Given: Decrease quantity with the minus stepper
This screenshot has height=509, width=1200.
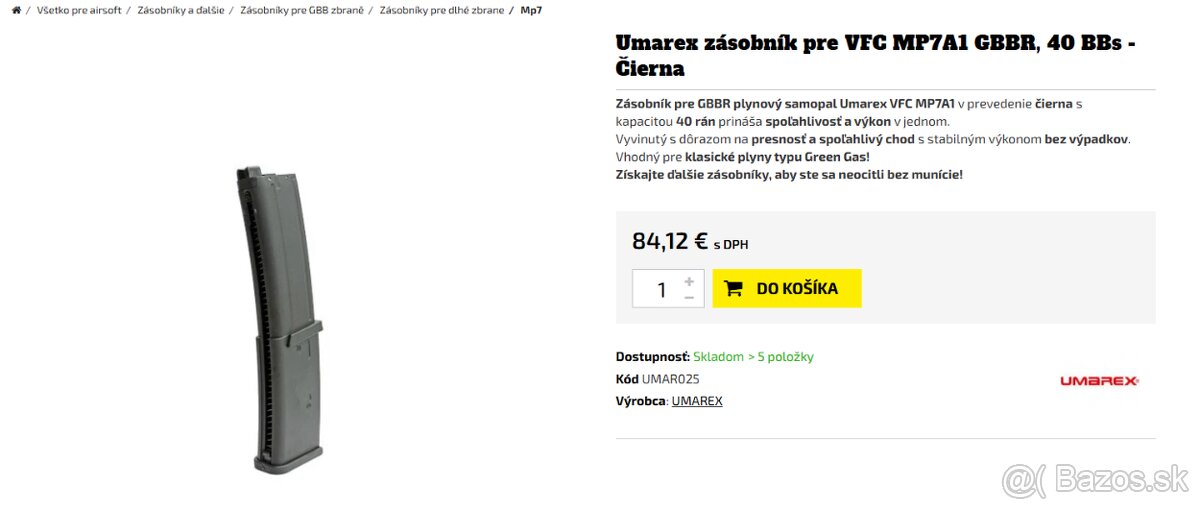Looking at the screenshot, I should click(x=689, y=297).
